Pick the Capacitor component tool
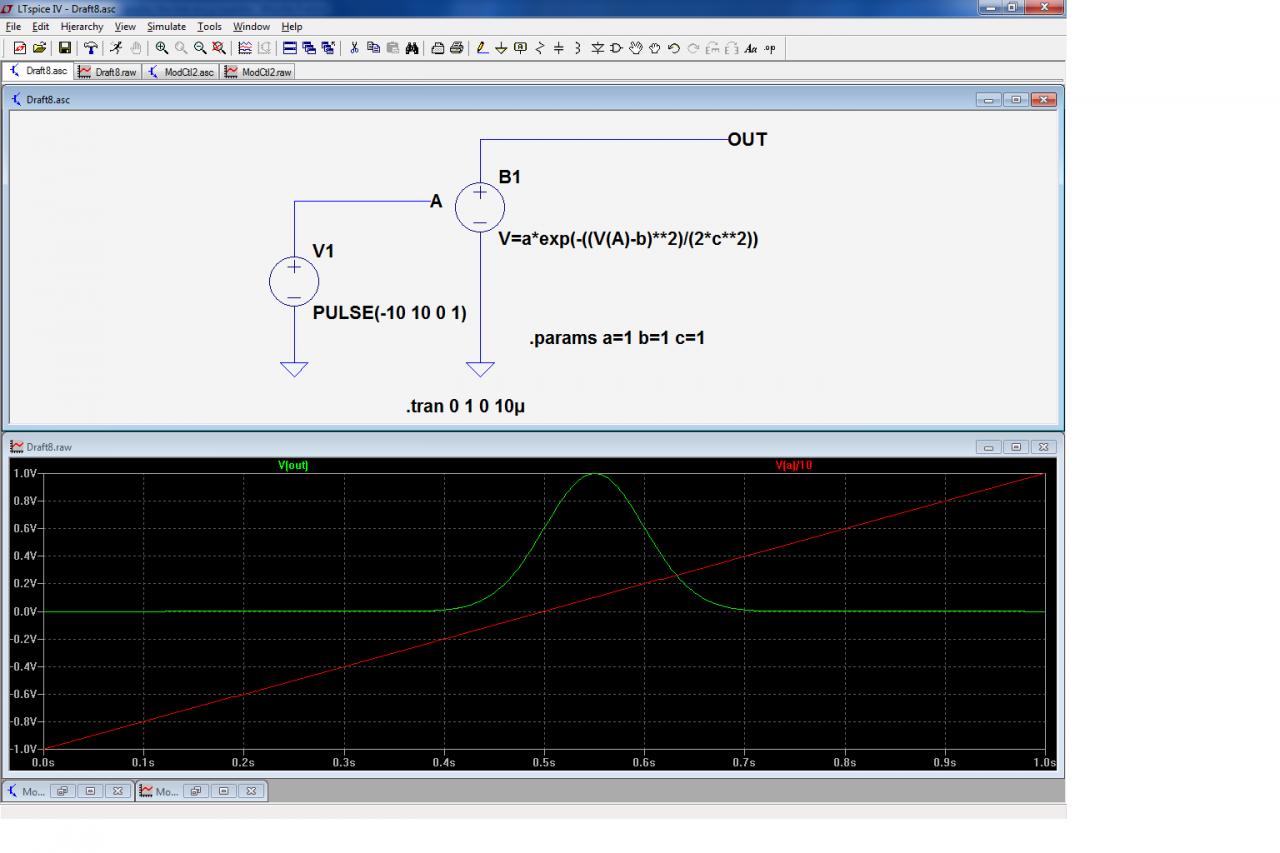The width and height of the screenshot is (1280, 853). [559, 48]
